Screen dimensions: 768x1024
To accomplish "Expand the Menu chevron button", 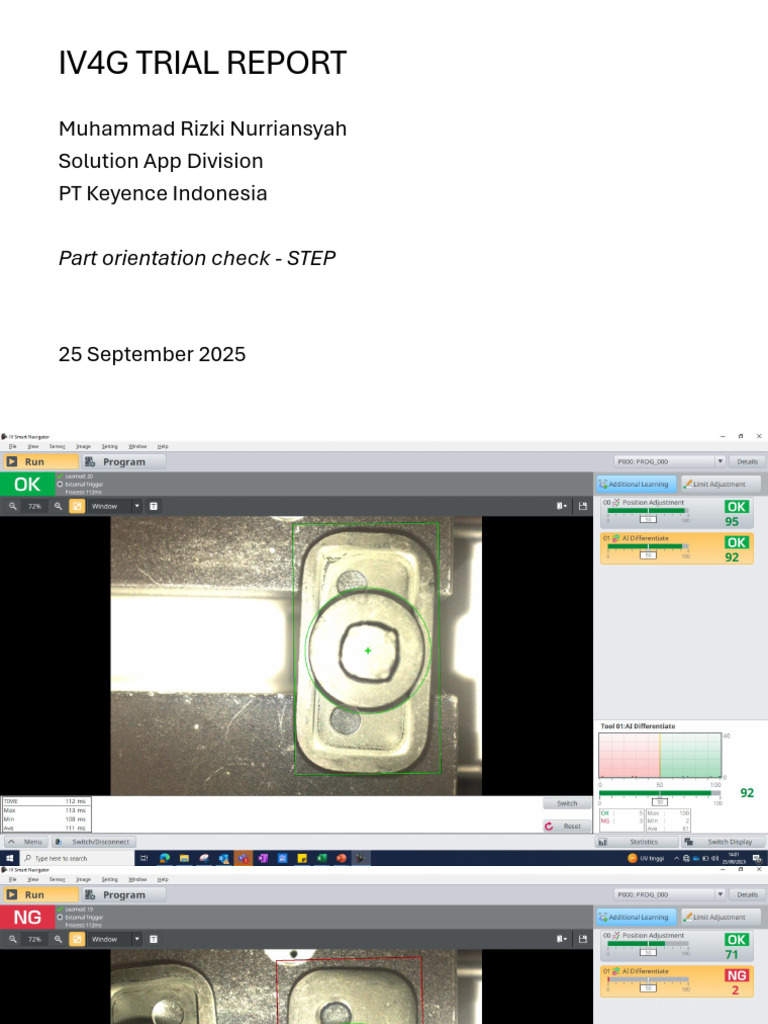I will (x=26, y=842).
